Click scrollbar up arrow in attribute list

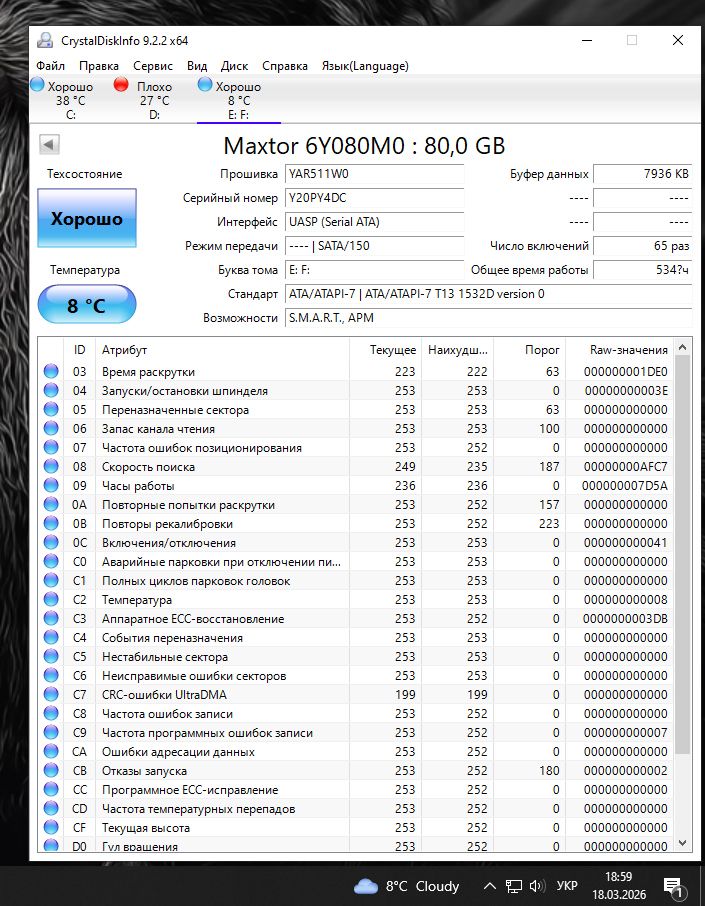[x=682, y=347]
